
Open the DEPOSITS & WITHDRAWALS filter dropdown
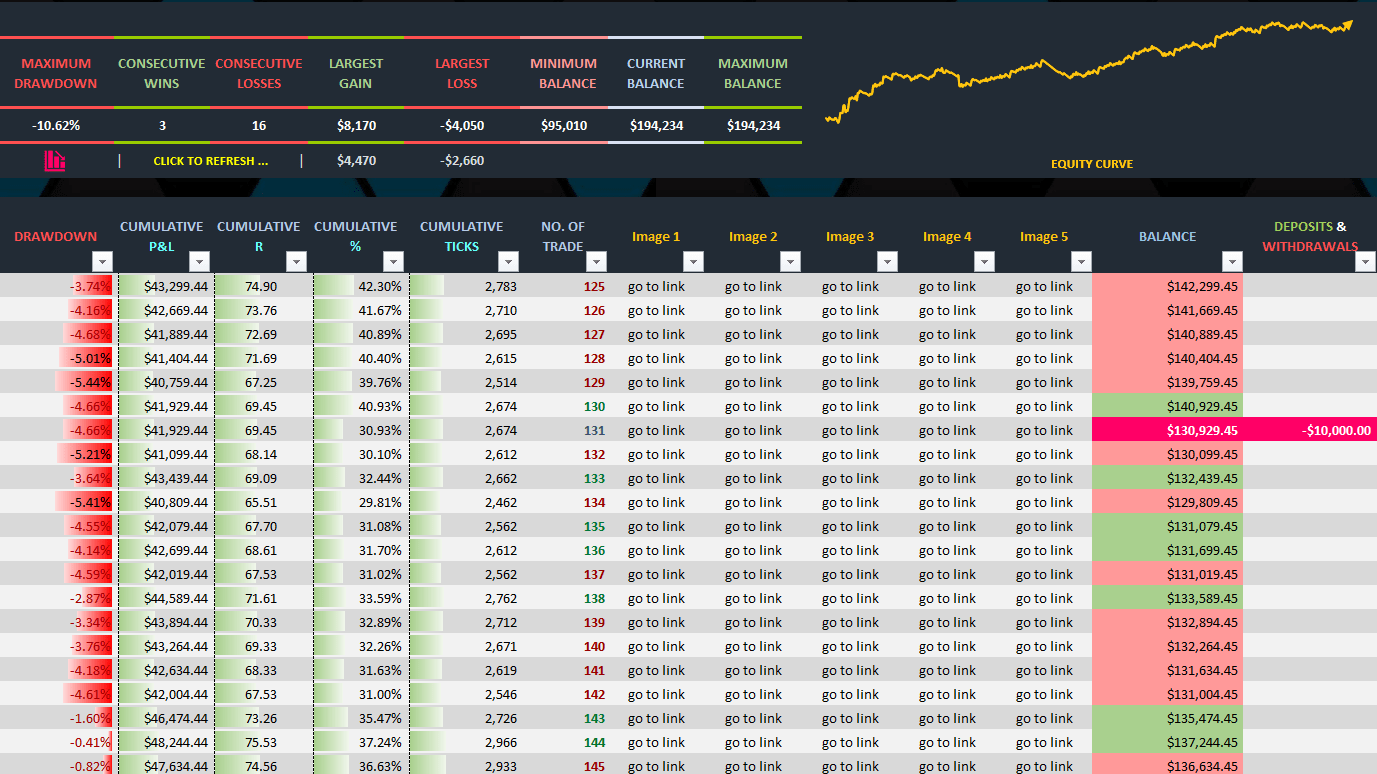1366,261
